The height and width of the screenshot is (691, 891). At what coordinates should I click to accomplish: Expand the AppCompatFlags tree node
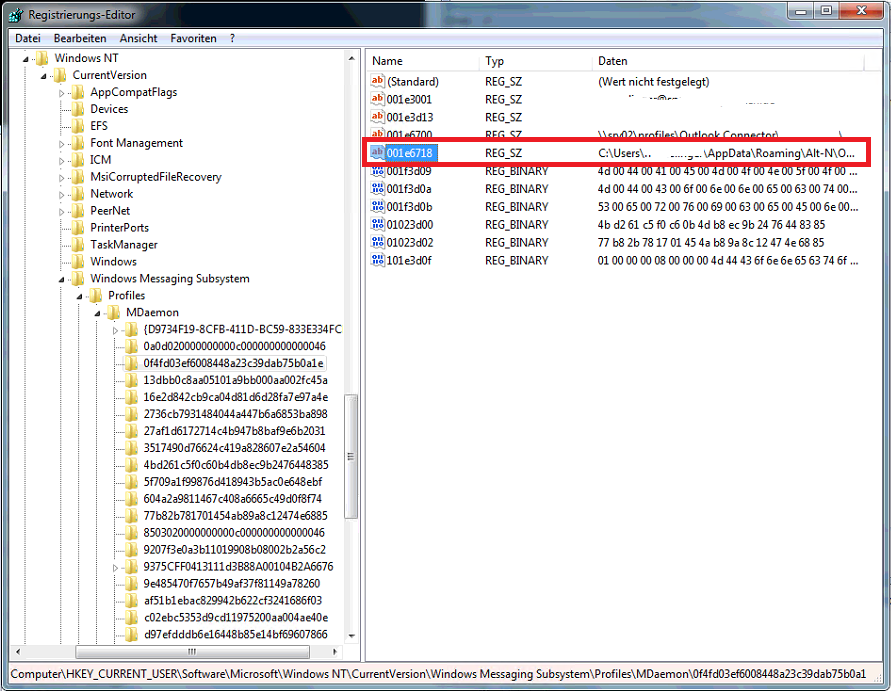point(61,93)
